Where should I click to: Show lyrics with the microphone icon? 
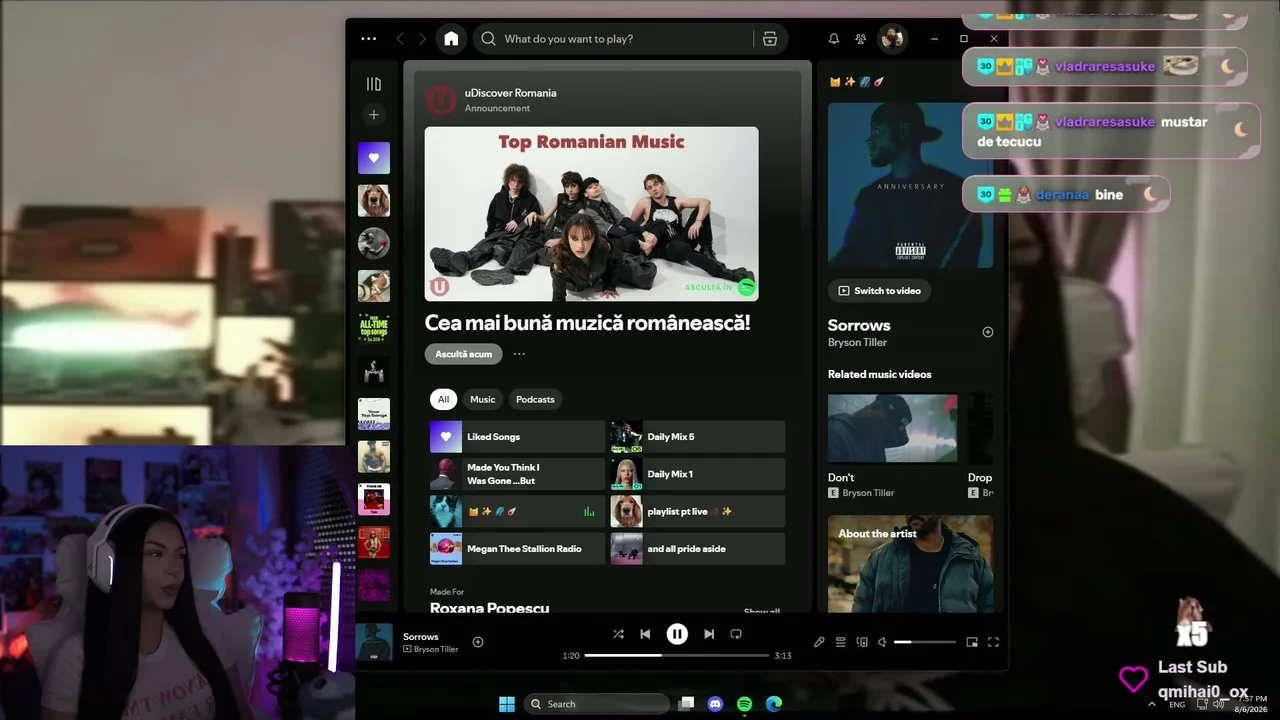pyautogui.click(x=819, y=642)
